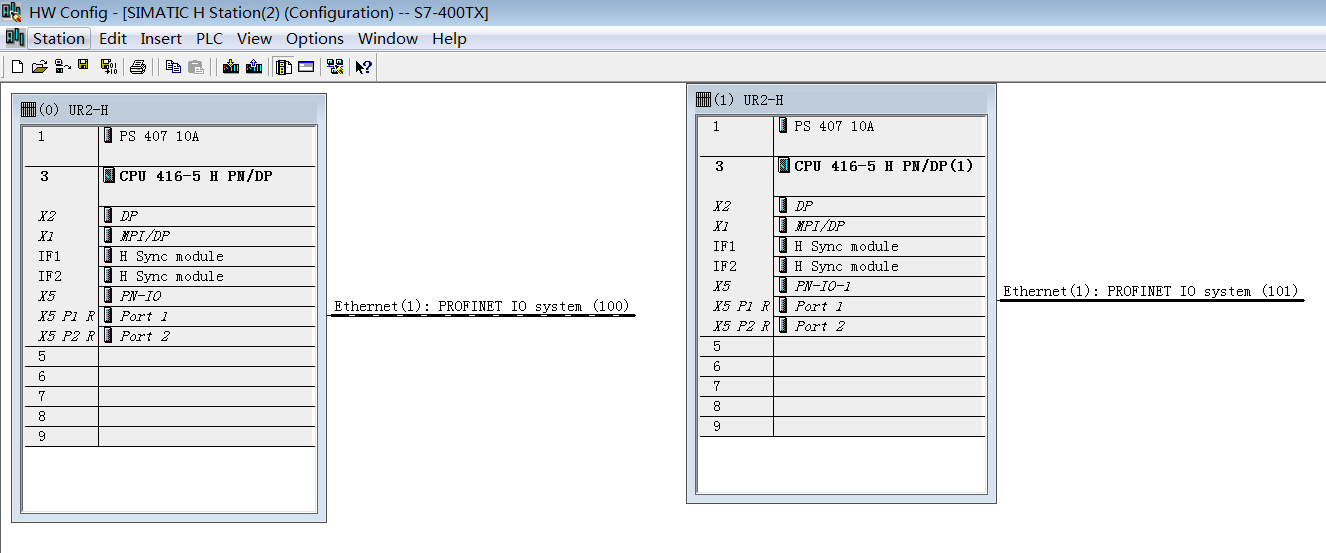Click HW Config icon left of Station menu

point(15,38)
